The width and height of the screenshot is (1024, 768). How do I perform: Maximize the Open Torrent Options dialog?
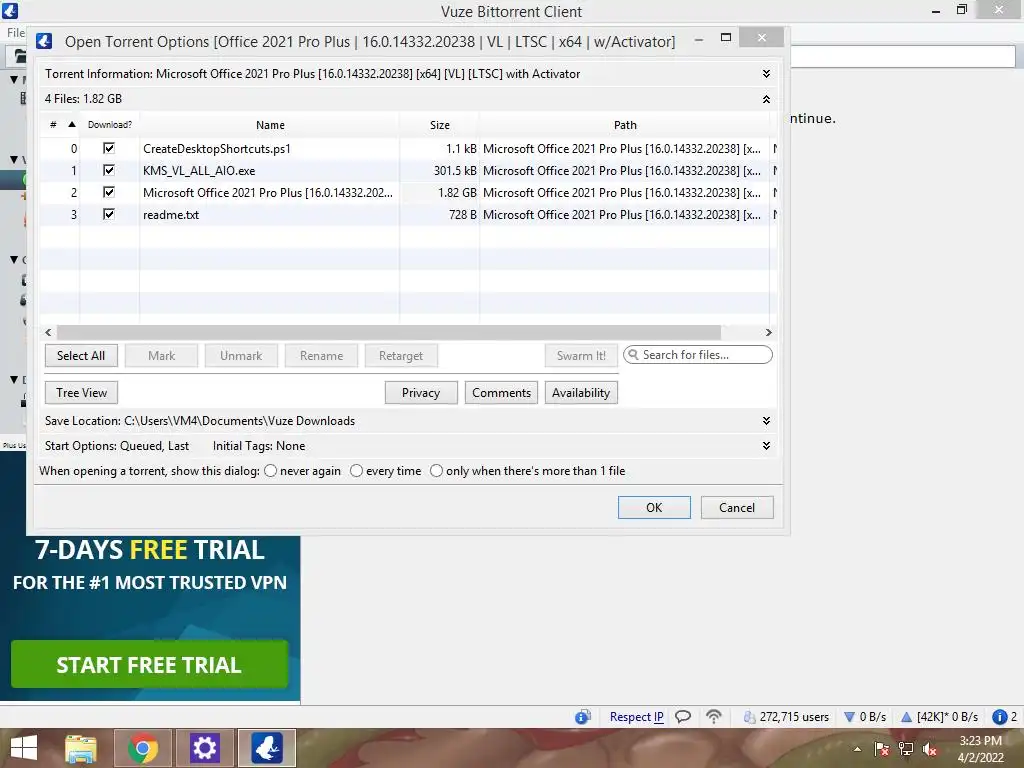click(726, 38)
